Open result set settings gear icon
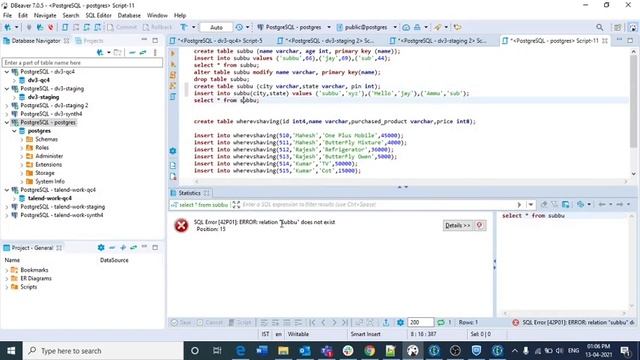 tap(400, 322)
